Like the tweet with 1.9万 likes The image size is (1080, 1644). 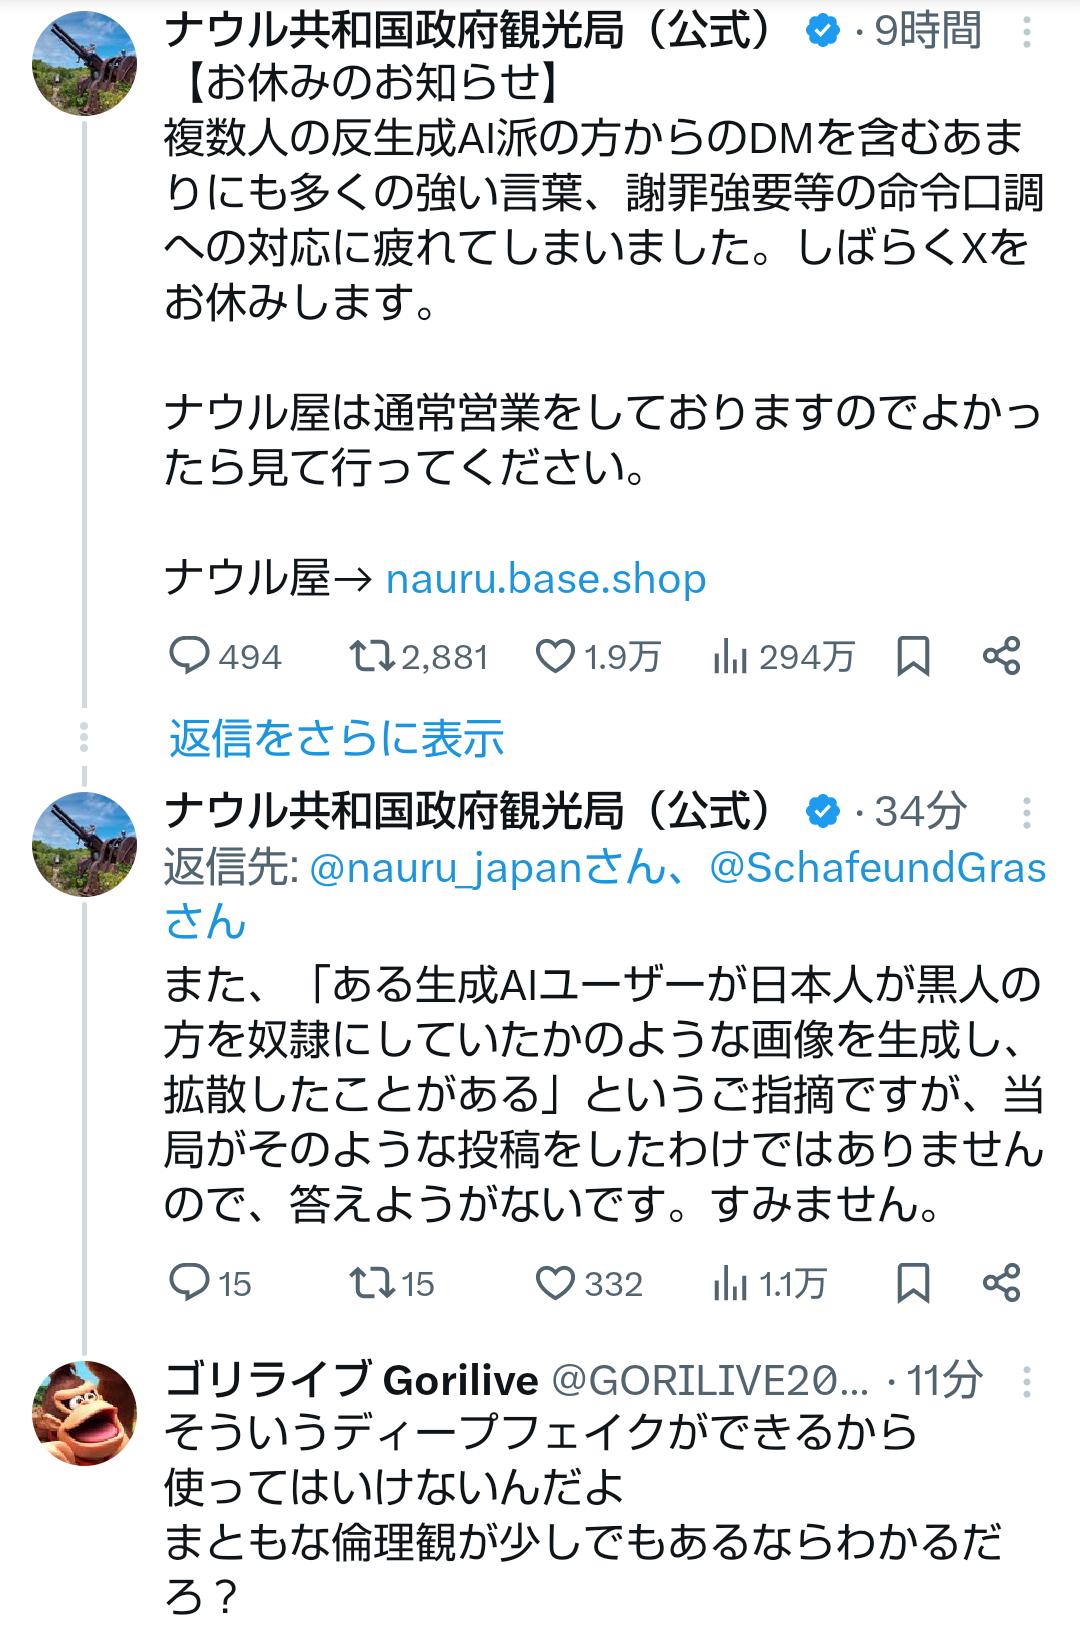point(560,656)
